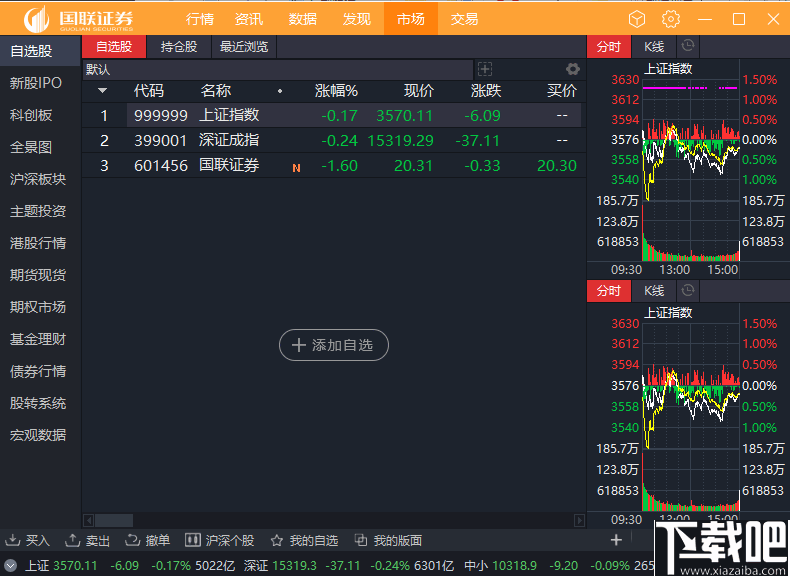
Task: Open 期权市场 in left sidebar
Action: (x=38, y=307)
